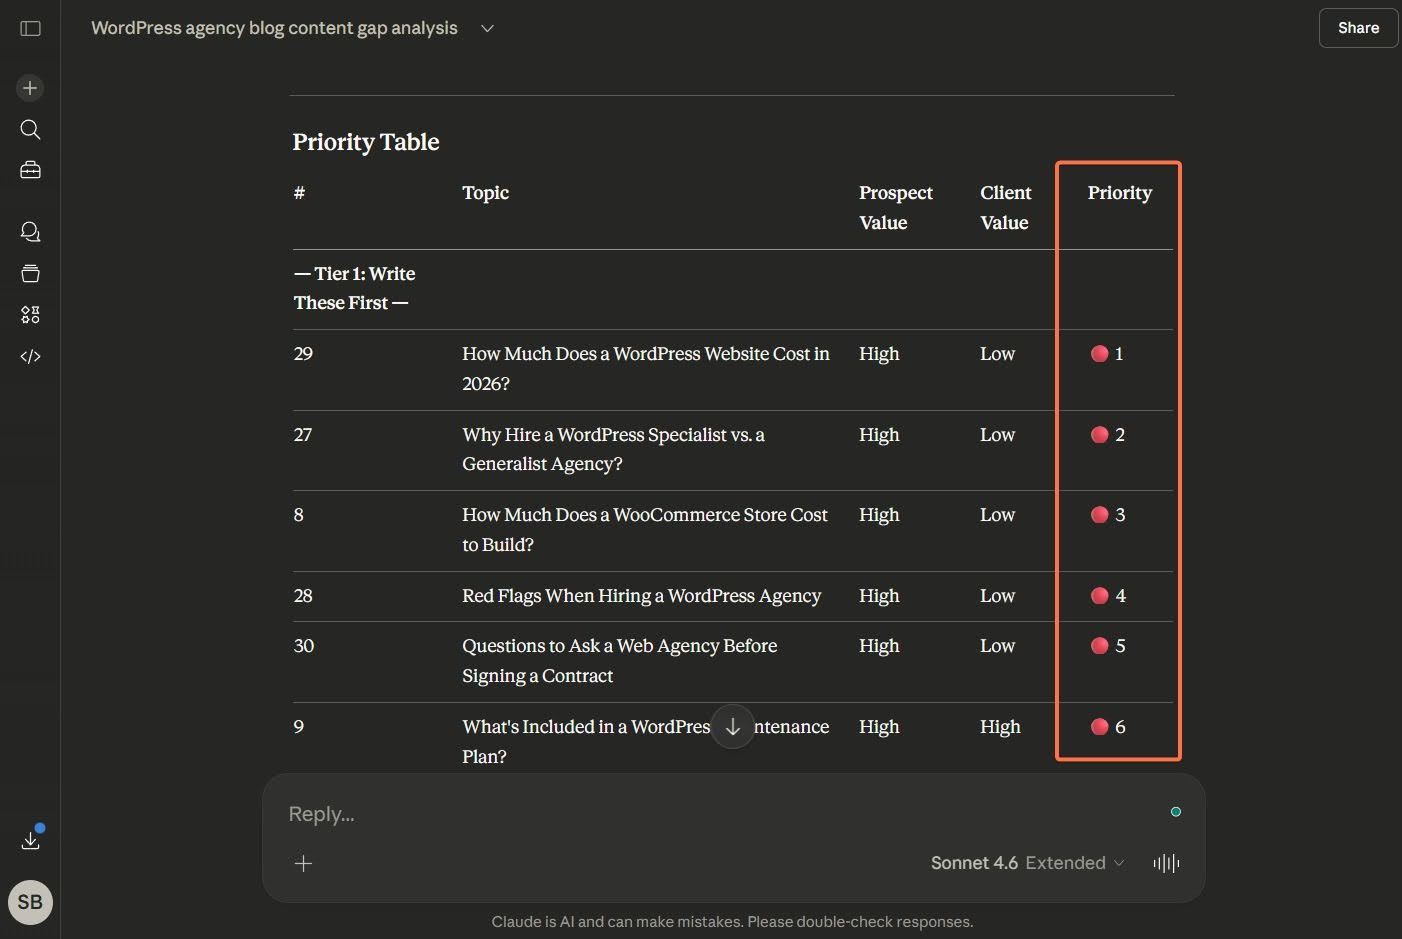The height and width of the screenshot is (939, 1402).
Task: Click the download icon with blue dot
Action: click(31, 840)
